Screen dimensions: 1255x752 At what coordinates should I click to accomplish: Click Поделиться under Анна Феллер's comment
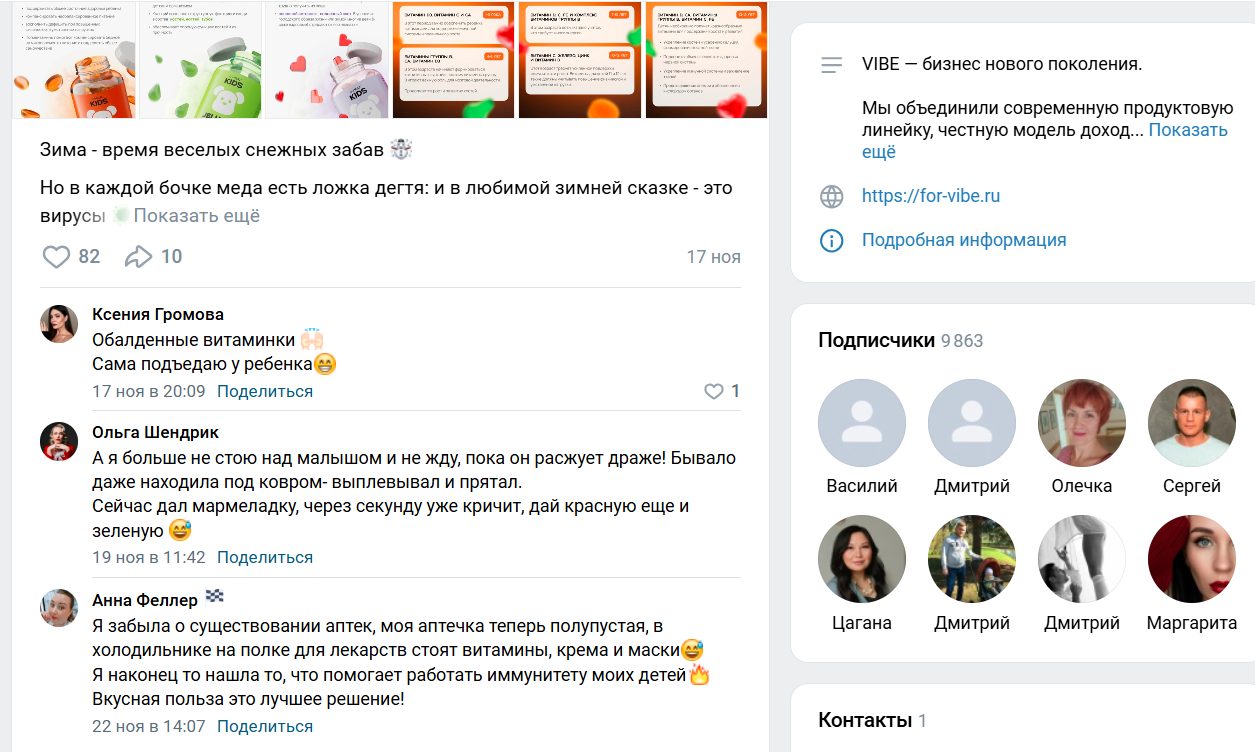tap(265, 726)
